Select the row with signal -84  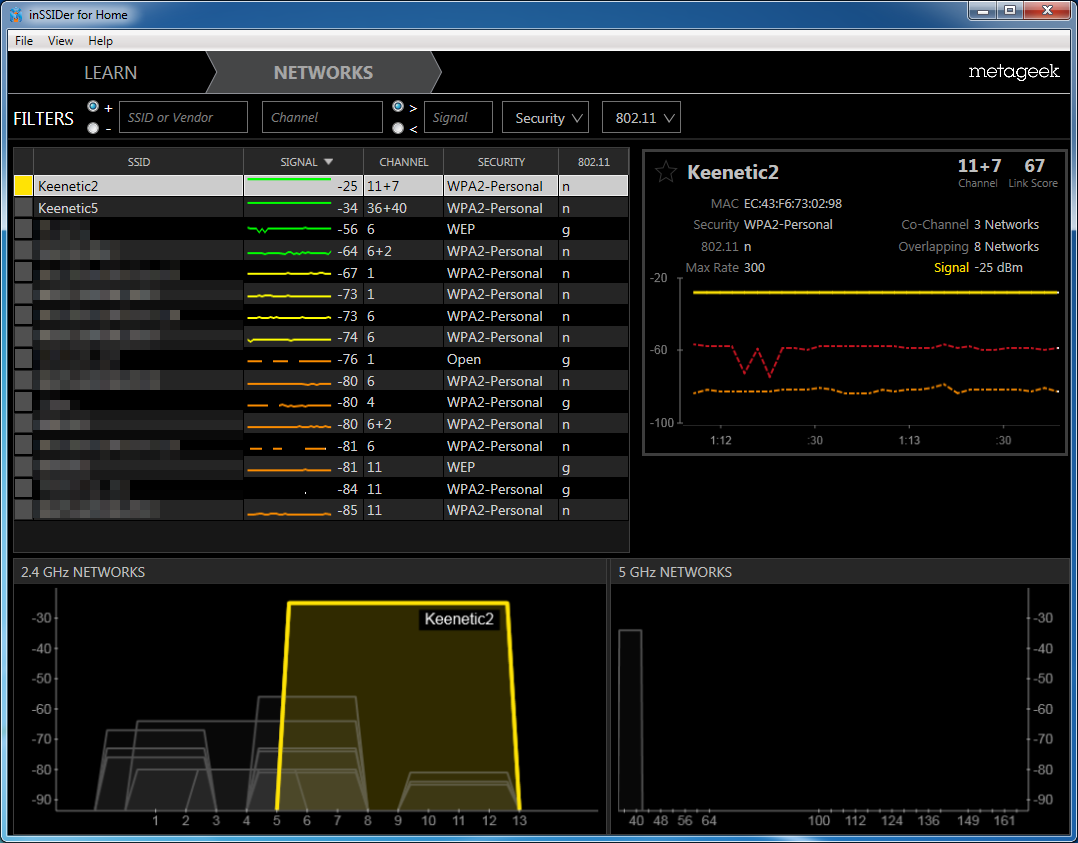coord(321,489)
